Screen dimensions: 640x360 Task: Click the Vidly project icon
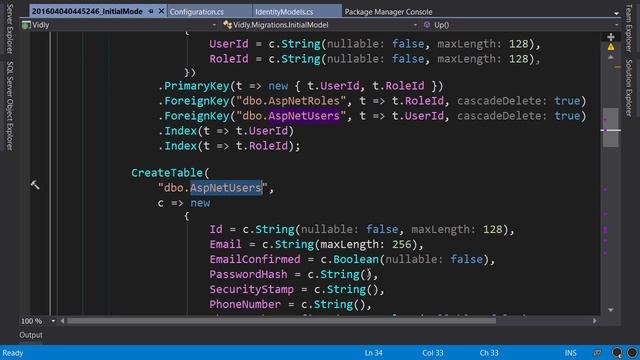(x=27, y=25)
